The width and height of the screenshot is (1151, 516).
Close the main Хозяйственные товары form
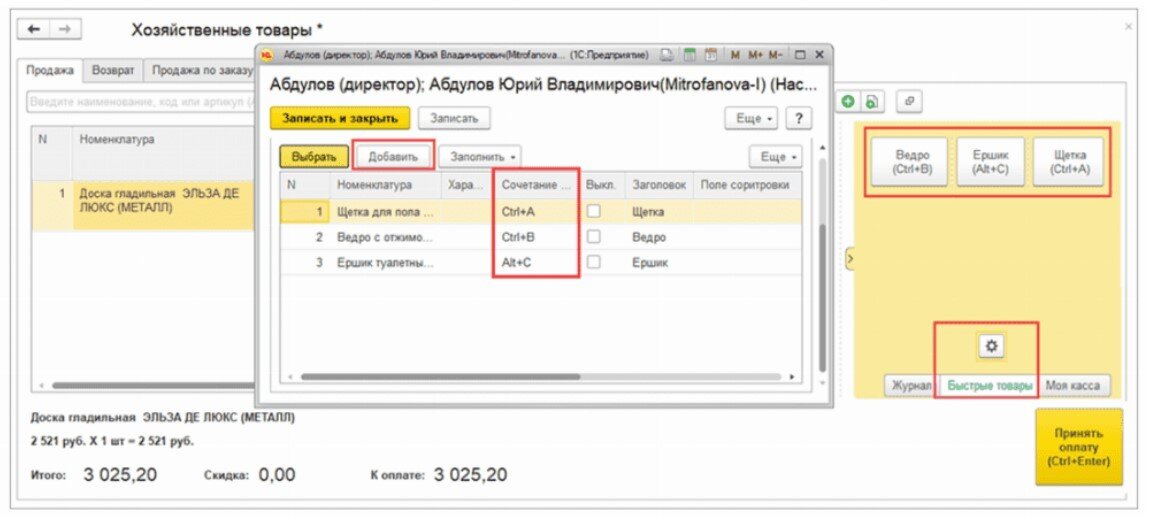pyautogui.click(x=1128, y=26)
